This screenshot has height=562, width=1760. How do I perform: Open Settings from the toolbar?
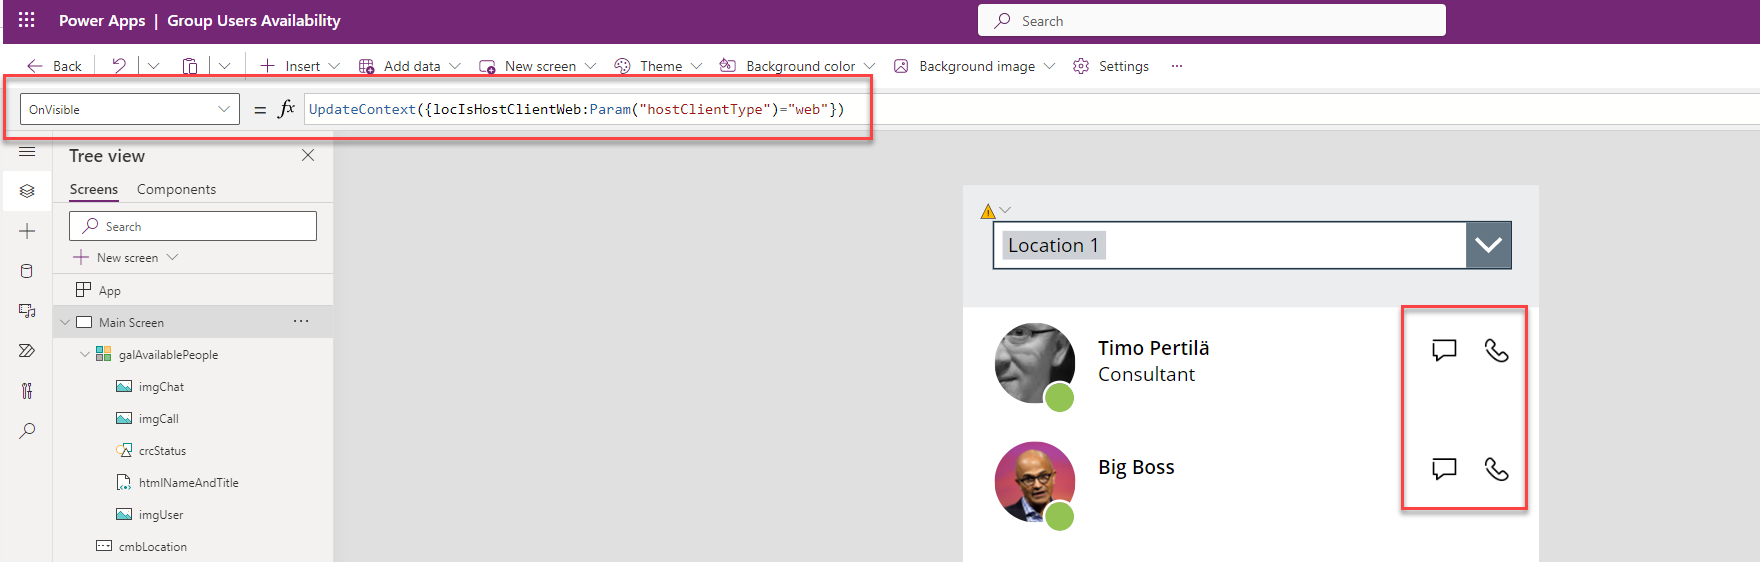pos(1111,66)
